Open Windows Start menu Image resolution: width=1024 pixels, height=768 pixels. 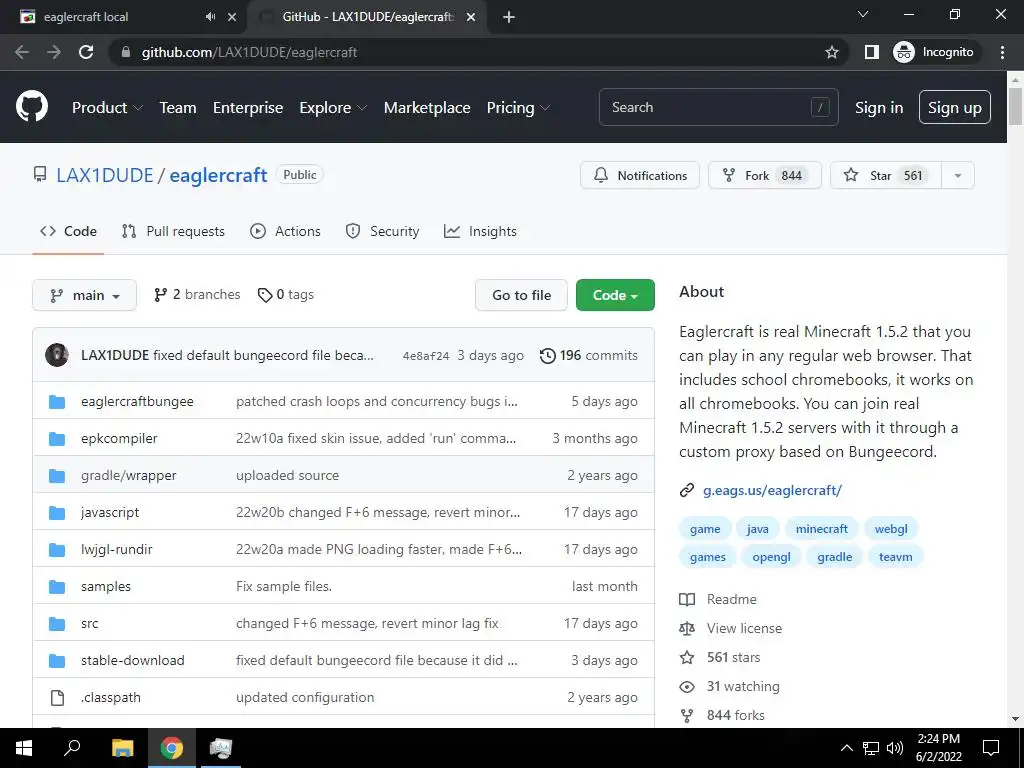click(x=24, y=748)
